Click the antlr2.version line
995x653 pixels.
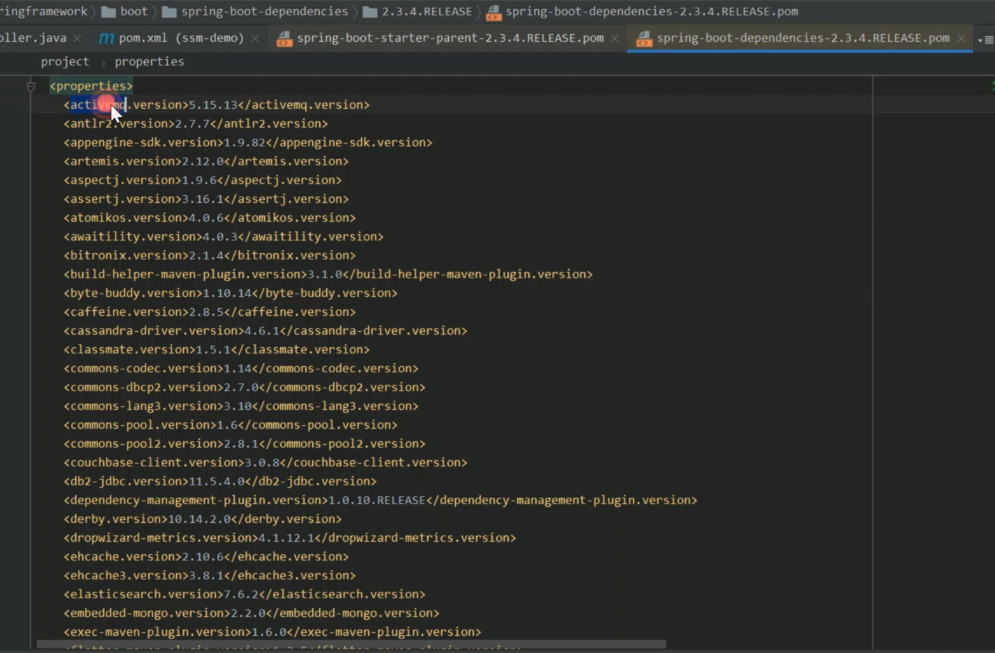pos(195,124)
